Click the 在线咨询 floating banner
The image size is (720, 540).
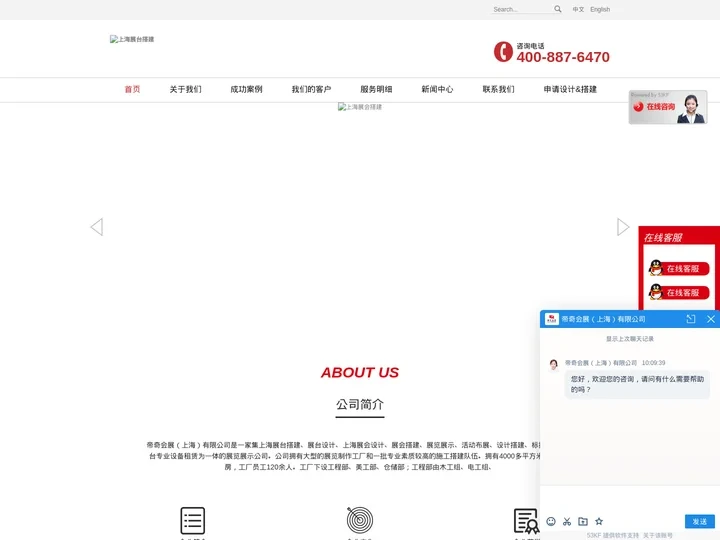pyautogui.click(x=668, y=107)
